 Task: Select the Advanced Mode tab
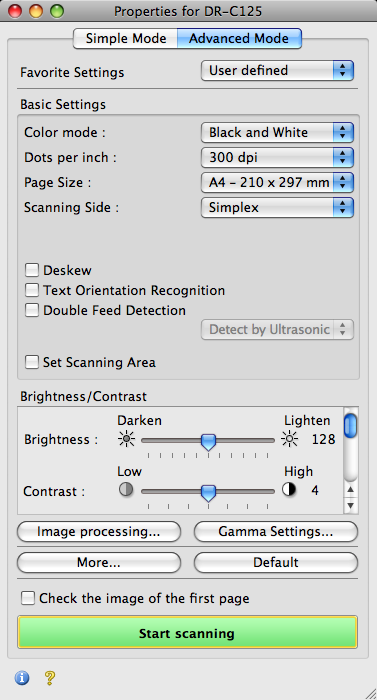pos(239,38)
